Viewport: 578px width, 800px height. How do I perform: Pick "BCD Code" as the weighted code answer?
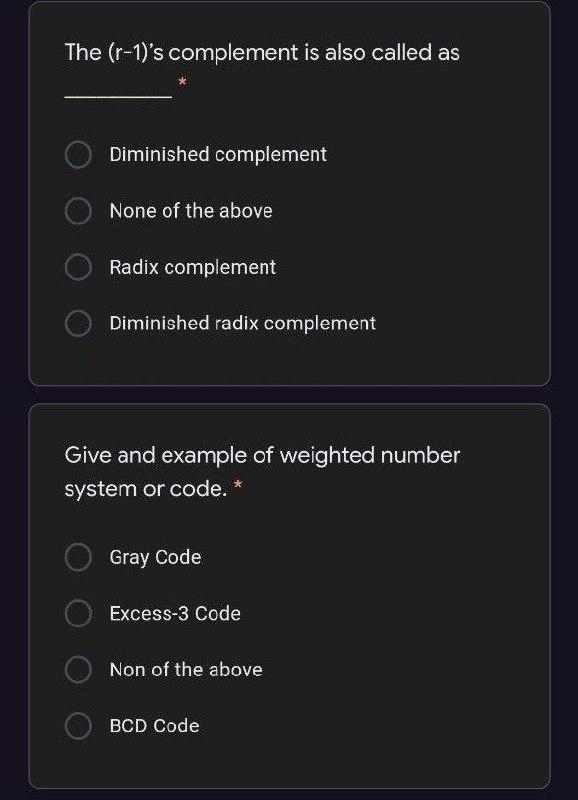tap(78, 725)
